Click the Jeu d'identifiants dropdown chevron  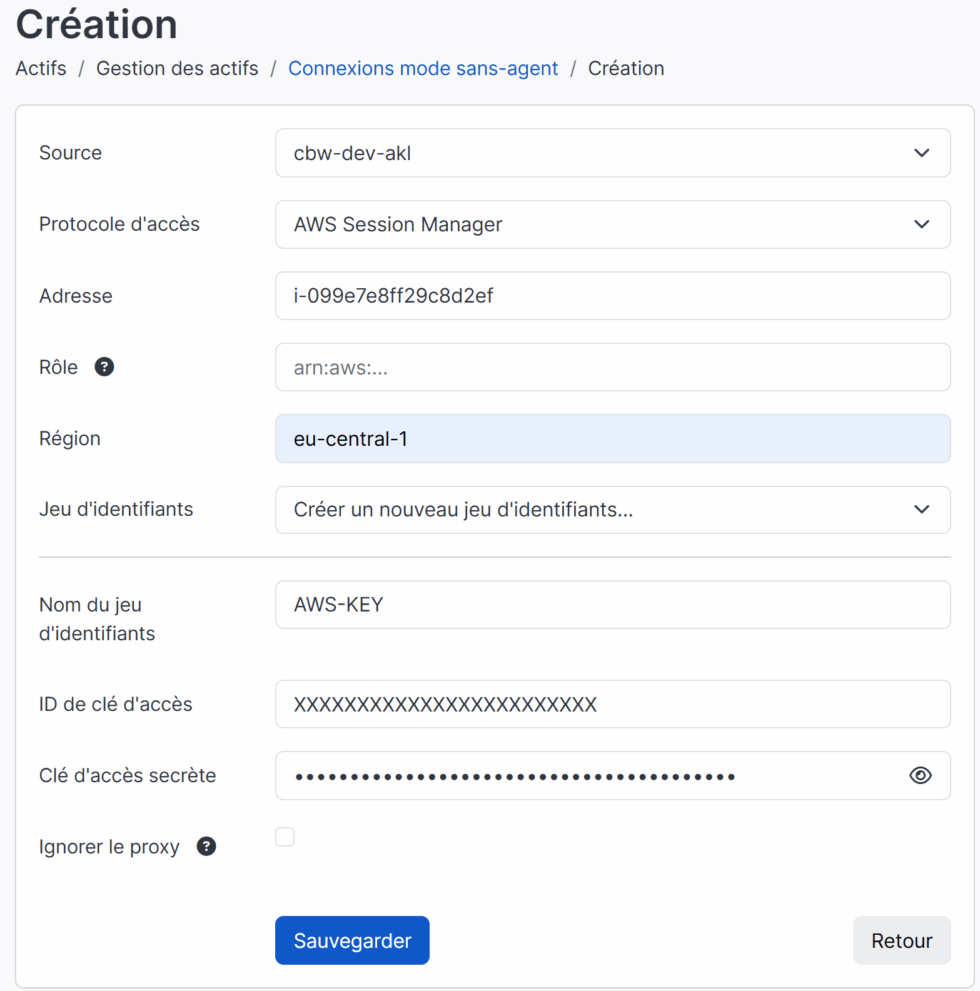pyautogui.click(x=922, y=510)
